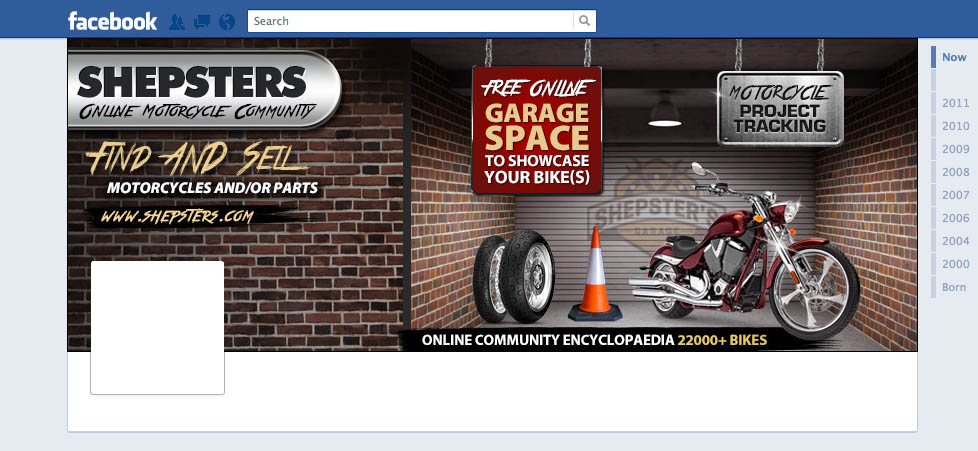Click the Shepsters cover photo motorcycle

click(745, 250)
